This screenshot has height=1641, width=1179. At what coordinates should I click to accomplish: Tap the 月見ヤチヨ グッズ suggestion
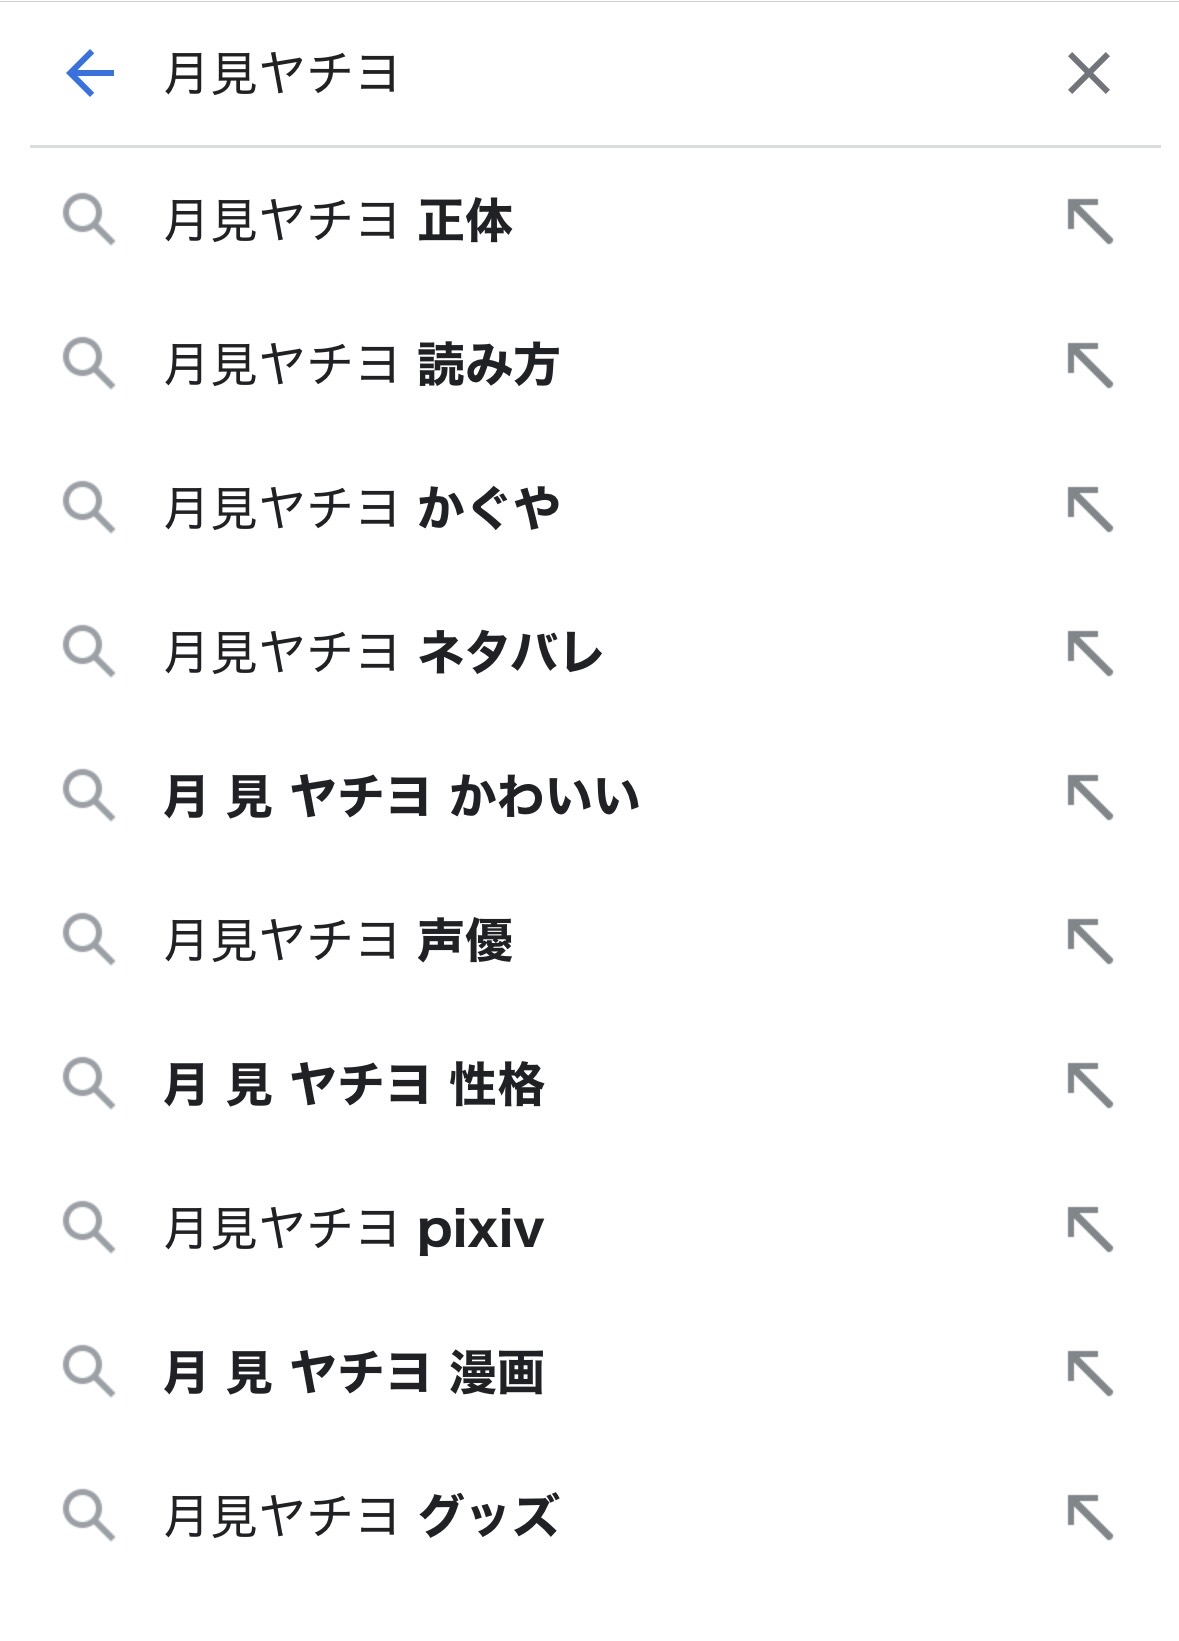(361, 1517)
